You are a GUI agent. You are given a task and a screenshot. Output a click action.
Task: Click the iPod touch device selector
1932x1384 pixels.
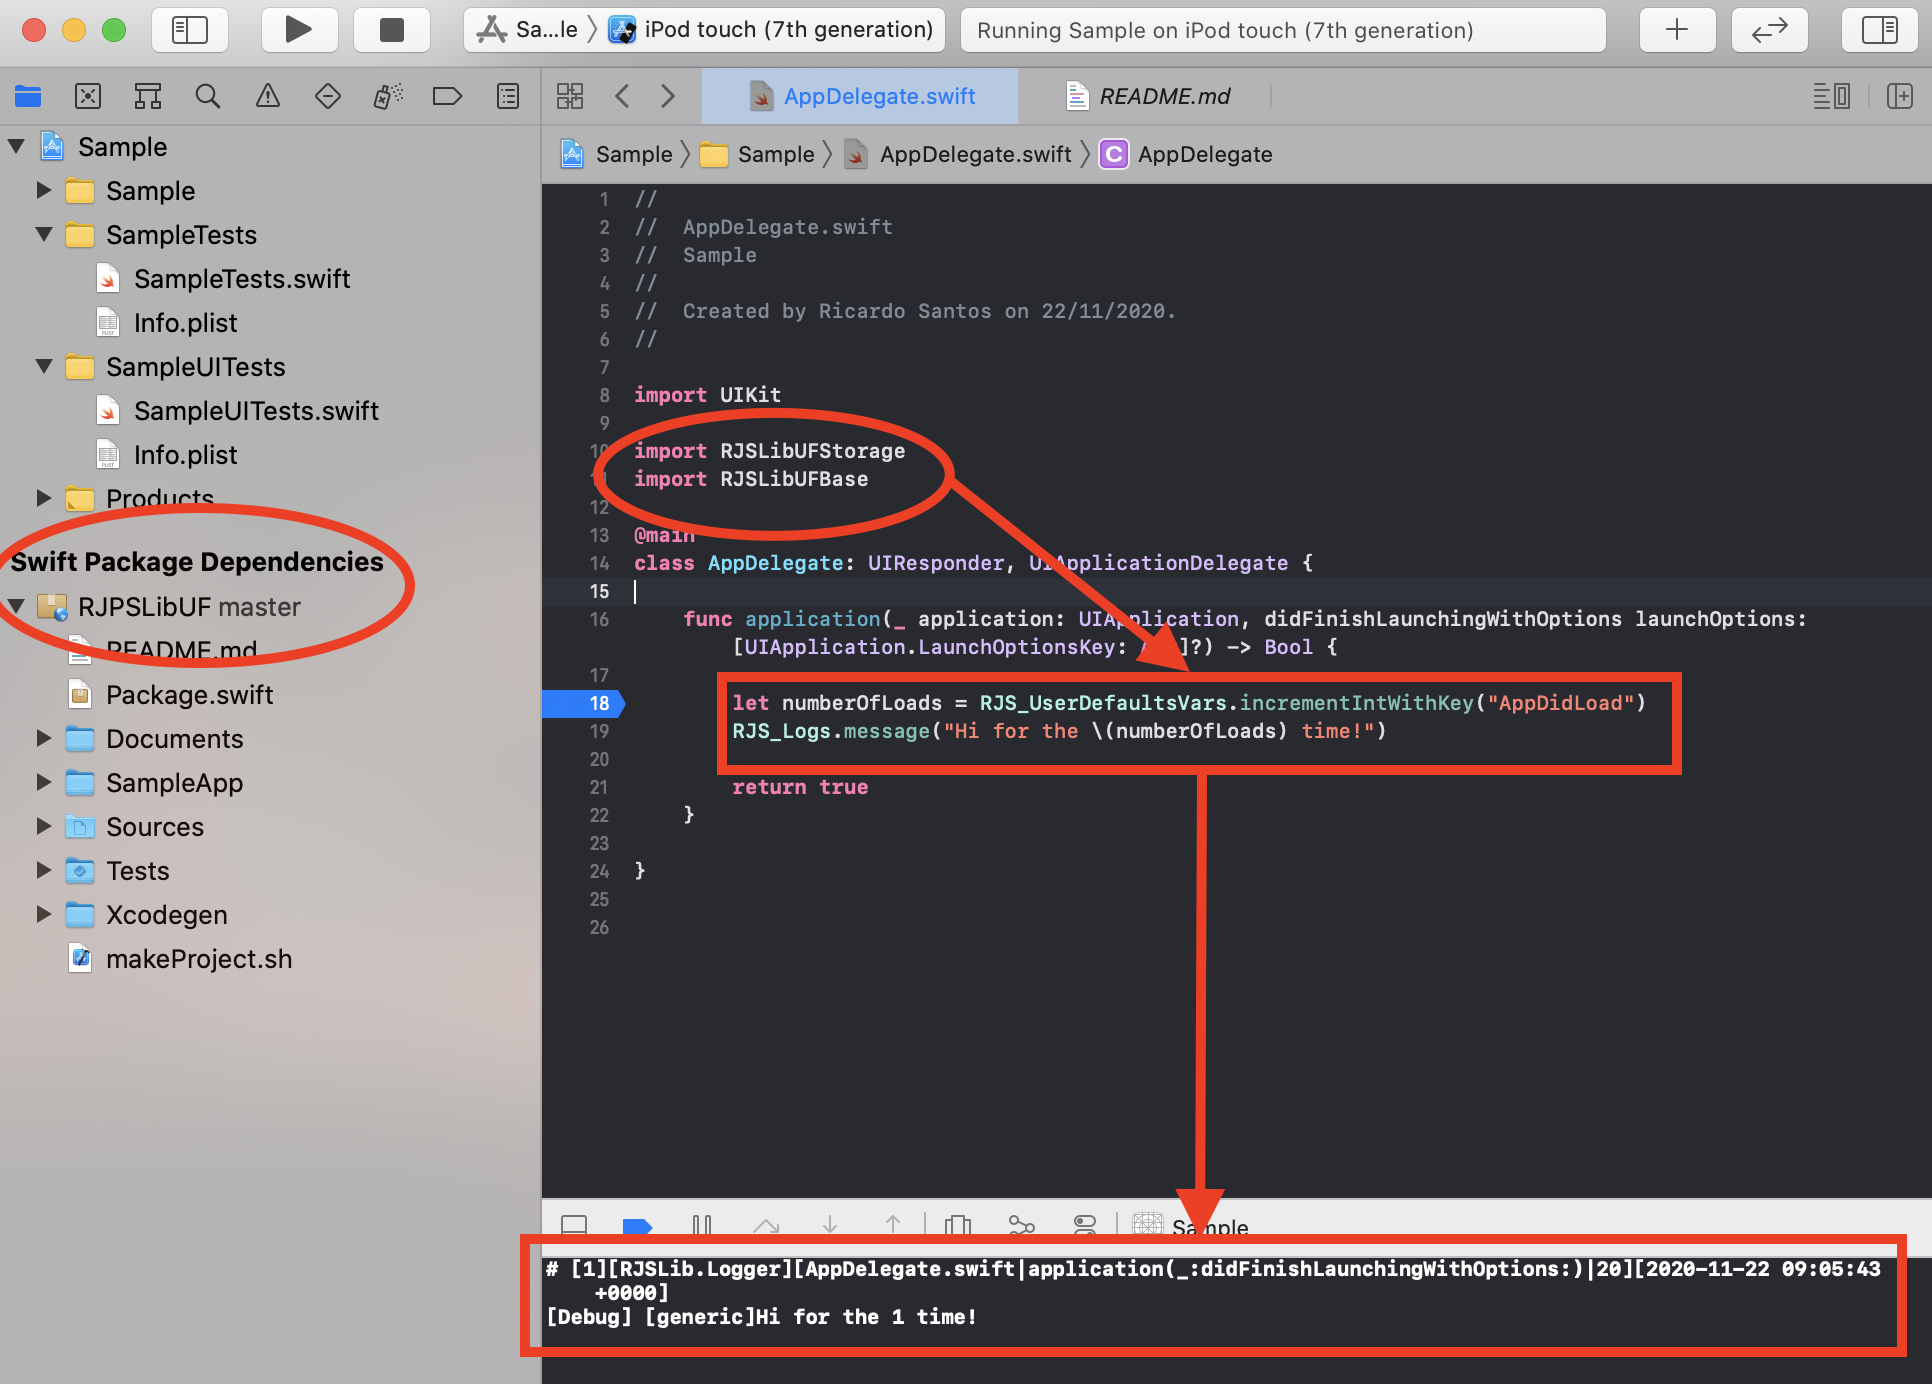pyautogui.click(x=787, y=30)
